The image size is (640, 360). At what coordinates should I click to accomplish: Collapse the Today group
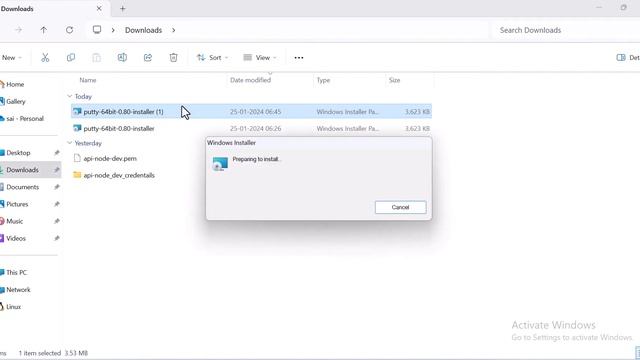(69, 96)
